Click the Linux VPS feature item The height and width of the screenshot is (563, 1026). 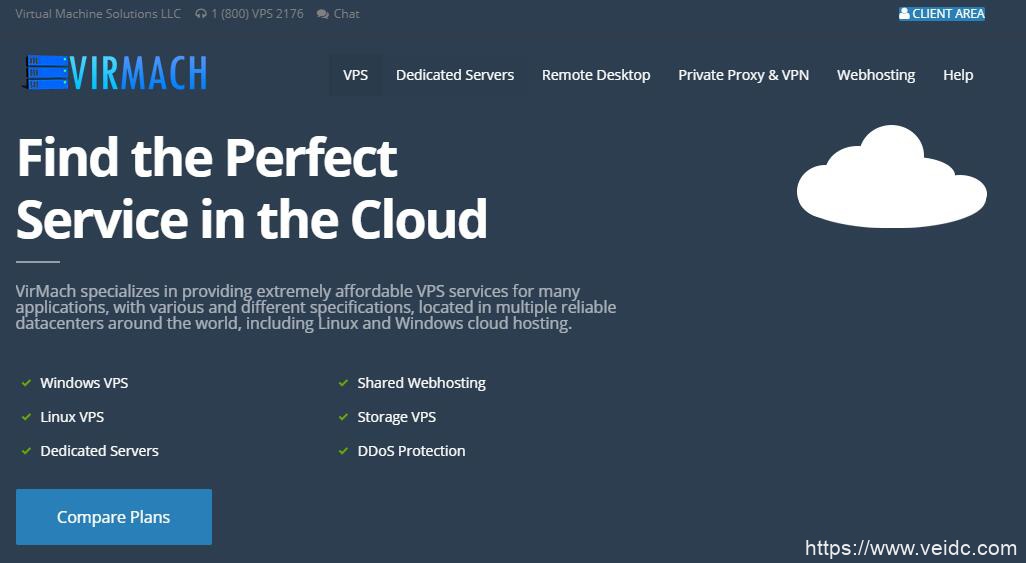72,417
